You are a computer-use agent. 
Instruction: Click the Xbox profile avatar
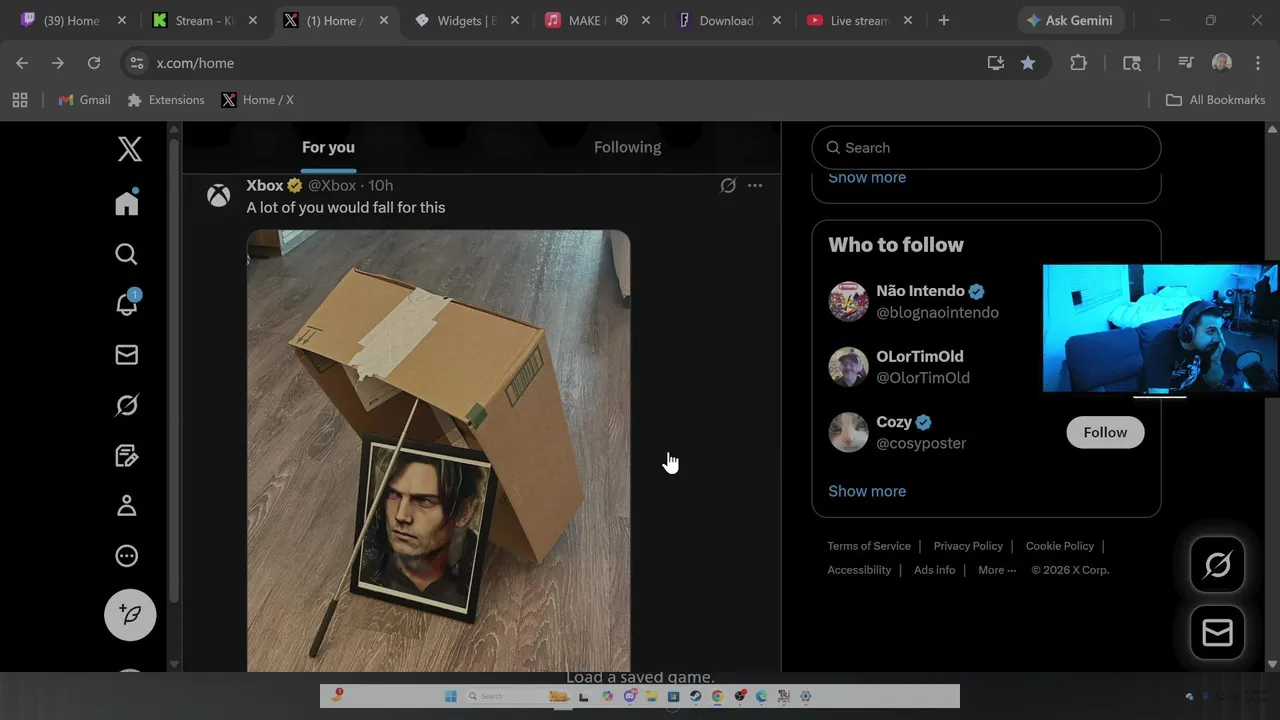218,195
